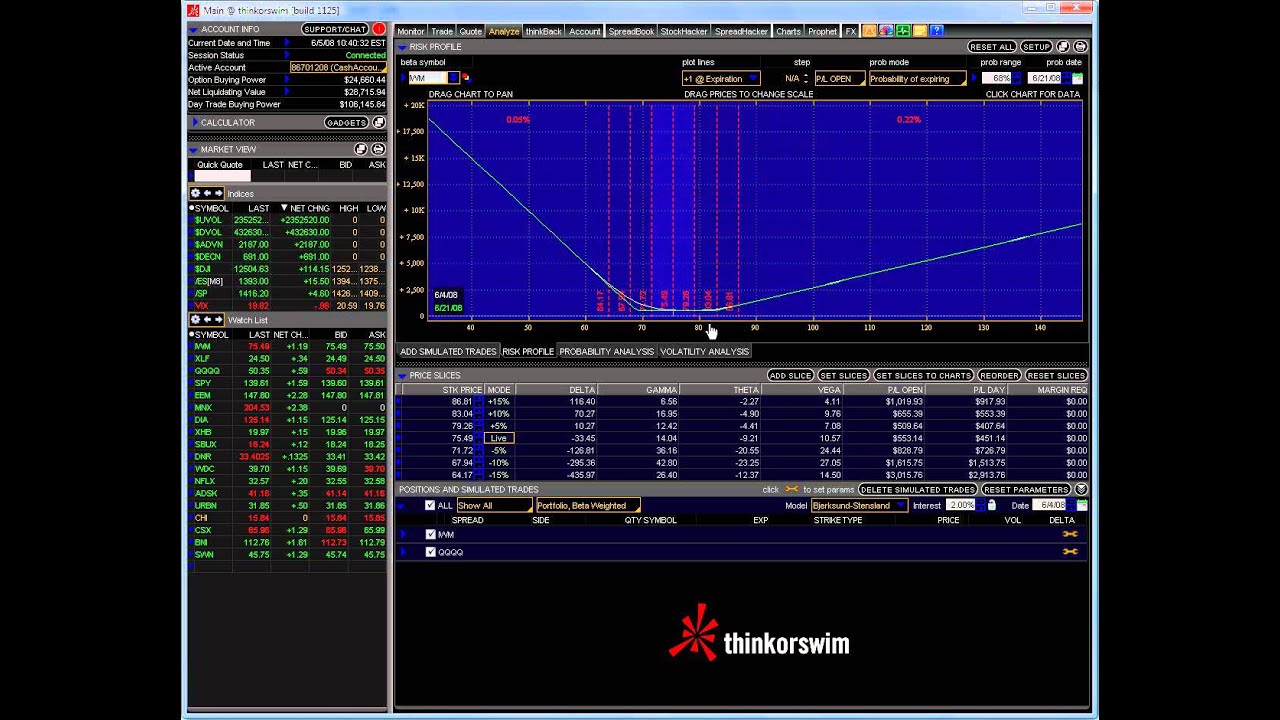Click the wrench settings icon on QQQQ row

[x=1070, y=552]
